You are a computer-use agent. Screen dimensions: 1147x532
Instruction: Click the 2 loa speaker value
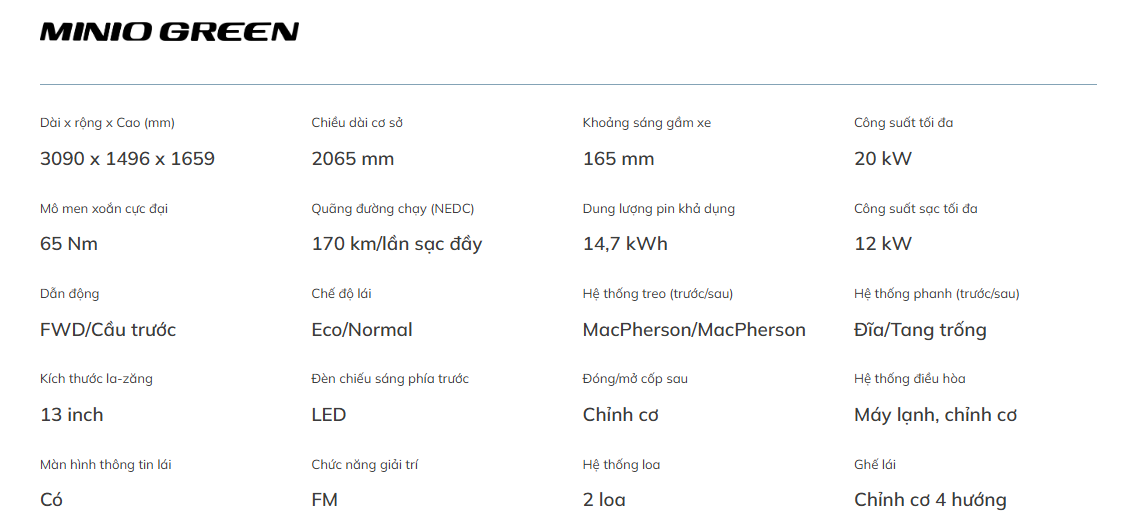(x=604, y=501)
